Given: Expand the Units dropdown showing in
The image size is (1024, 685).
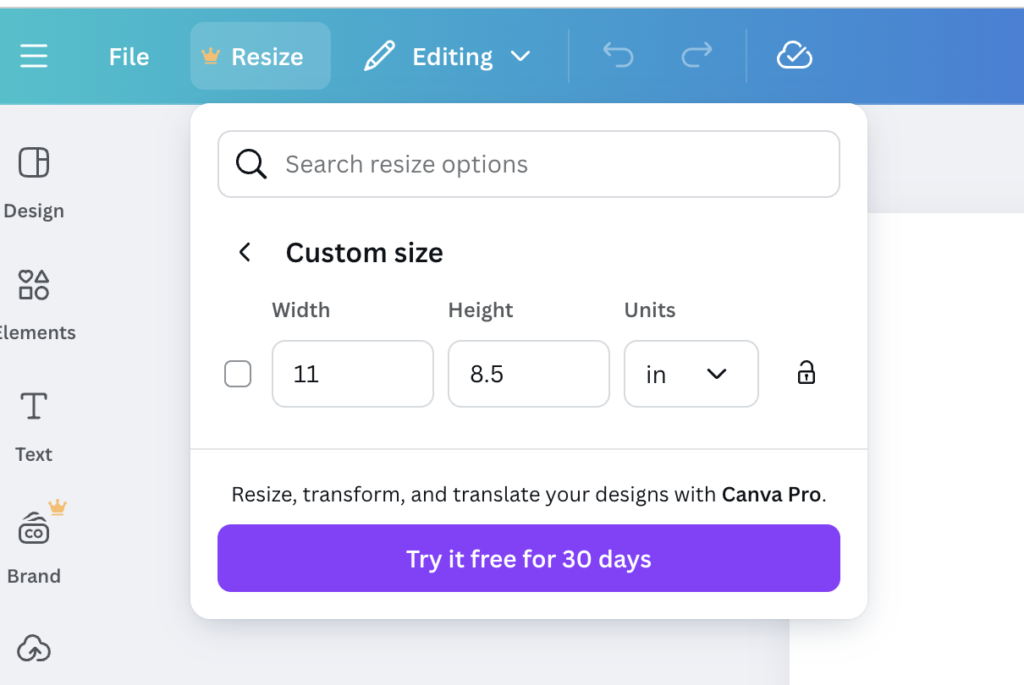Looking at the screenshot, I should tap(691, 374).
